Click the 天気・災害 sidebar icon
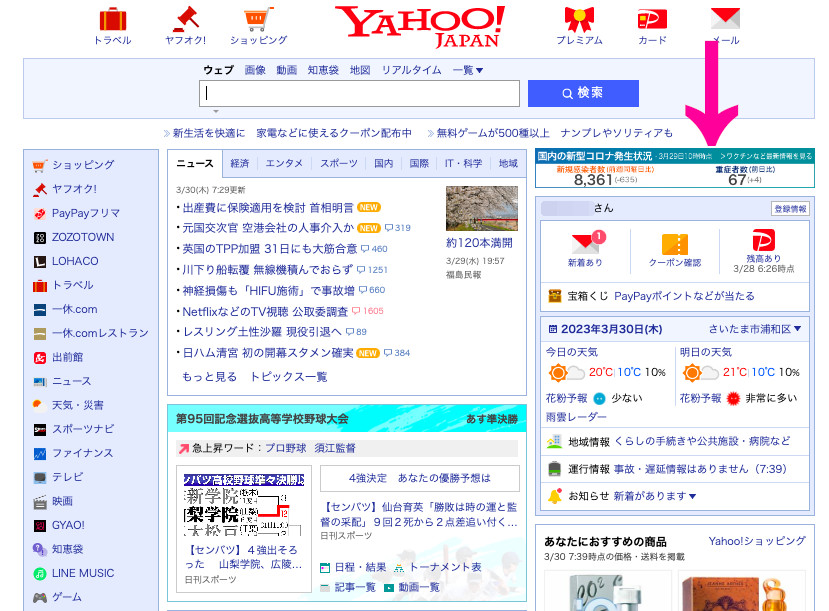The width and height of the screenshot is (829, 611). pyautogui.click(x=40, y=405)
